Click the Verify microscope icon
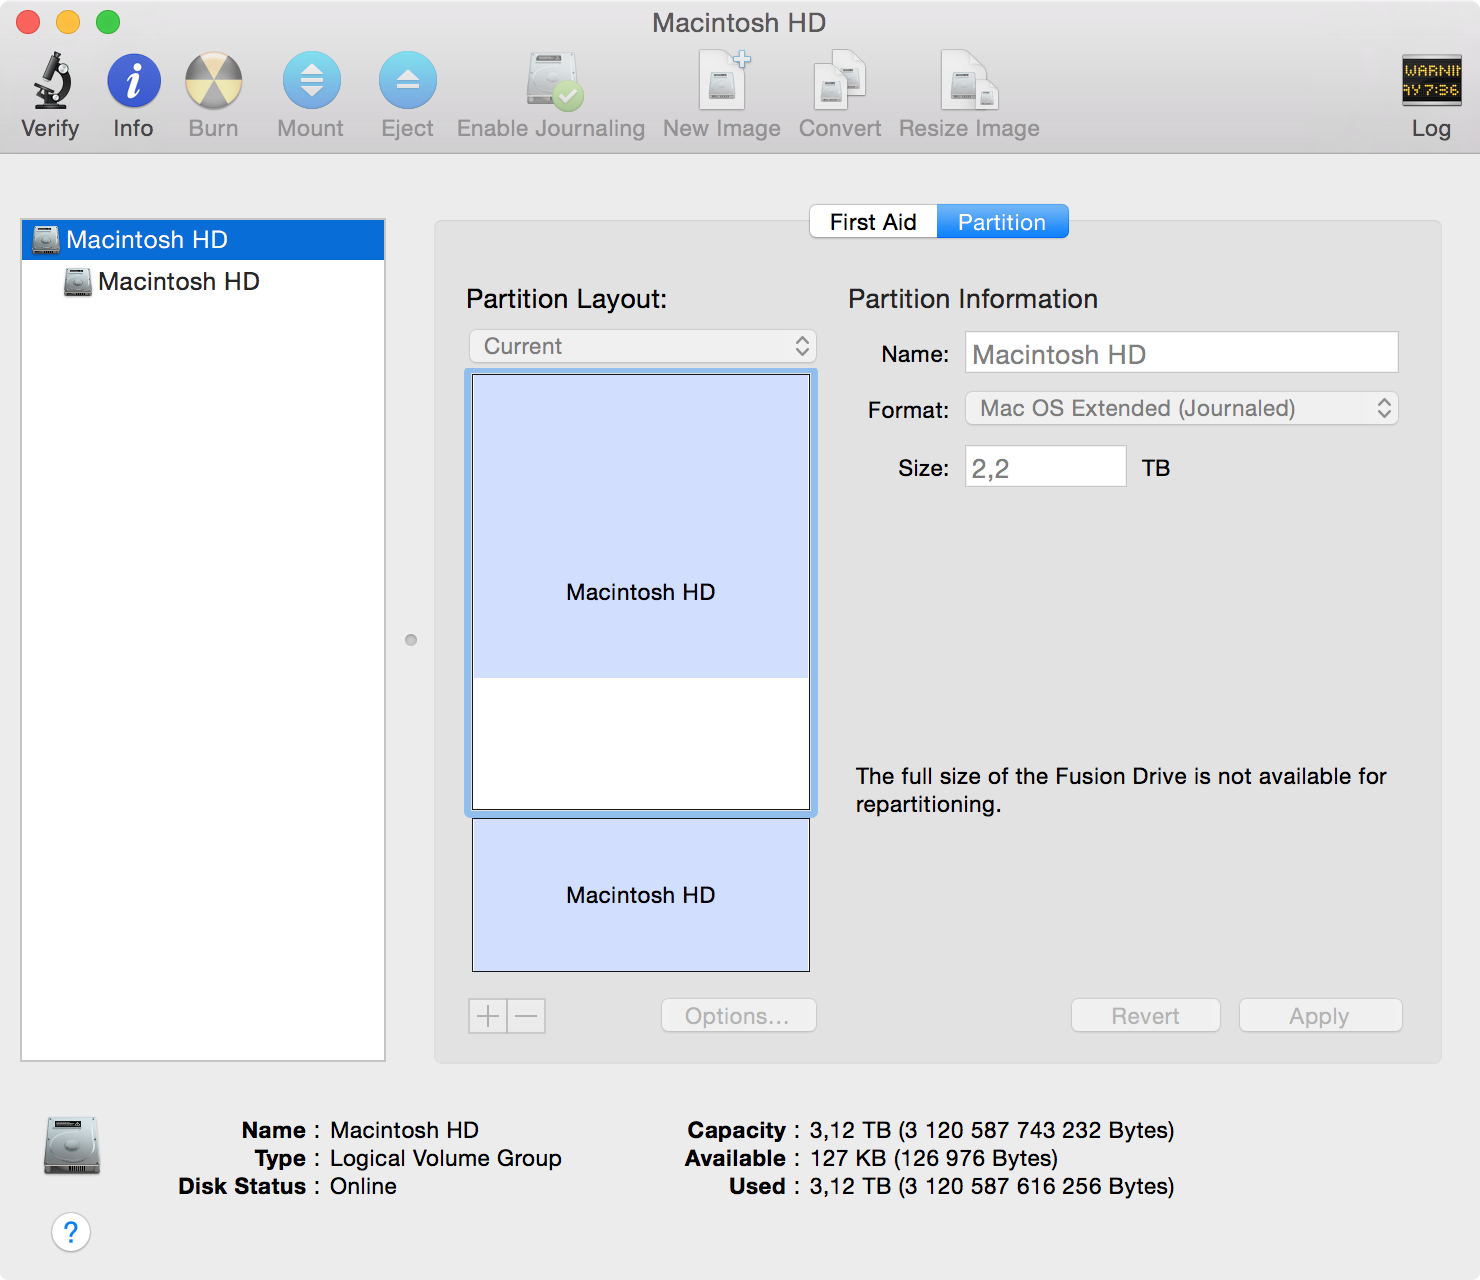Screen dimensions: 1480x1280 click(52, 80)
